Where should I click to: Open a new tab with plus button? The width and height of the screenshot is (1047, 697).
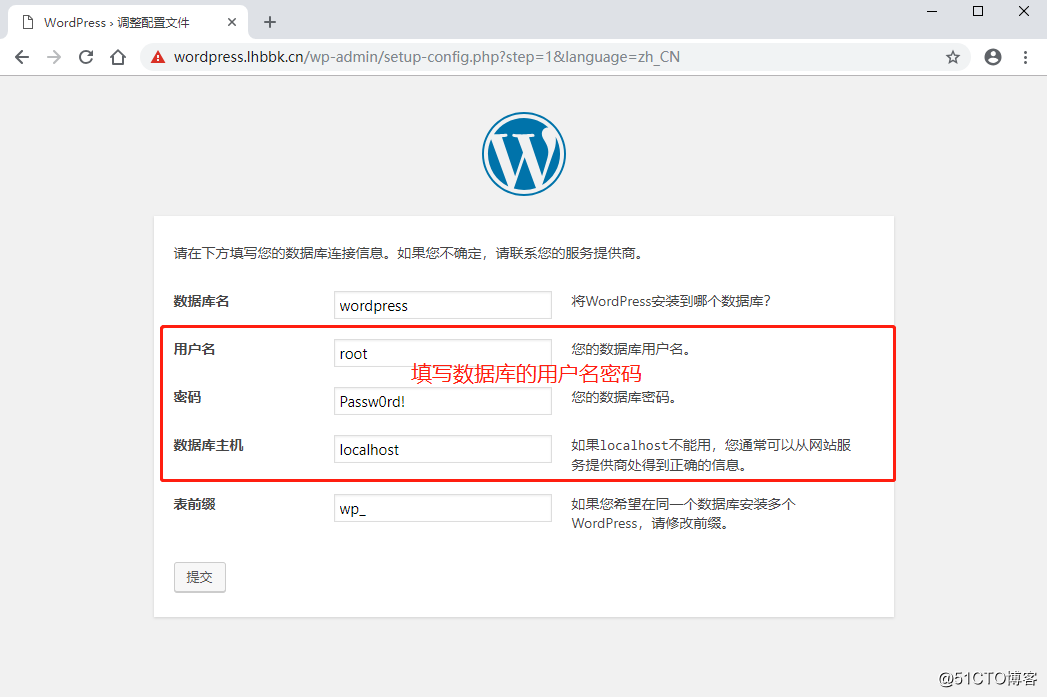(270, 22)
